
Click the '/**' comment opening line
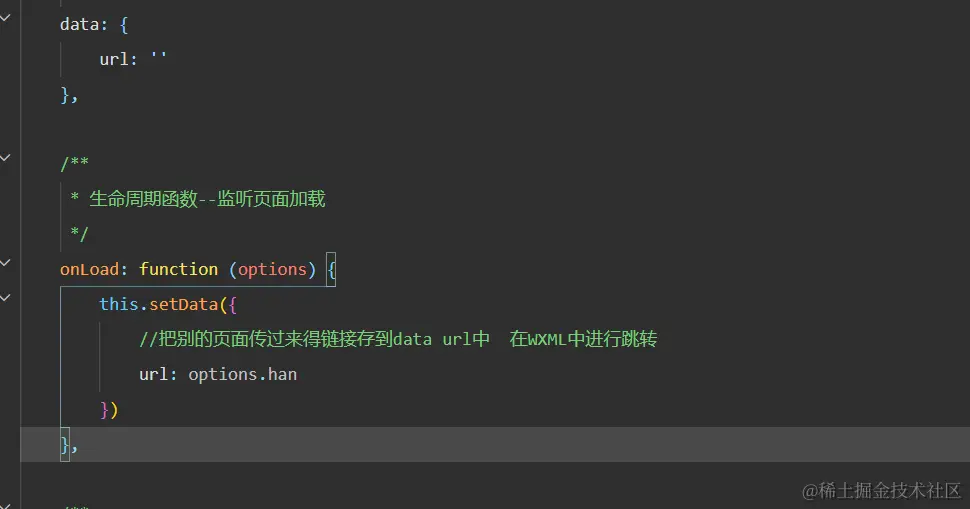click(75, 164)
